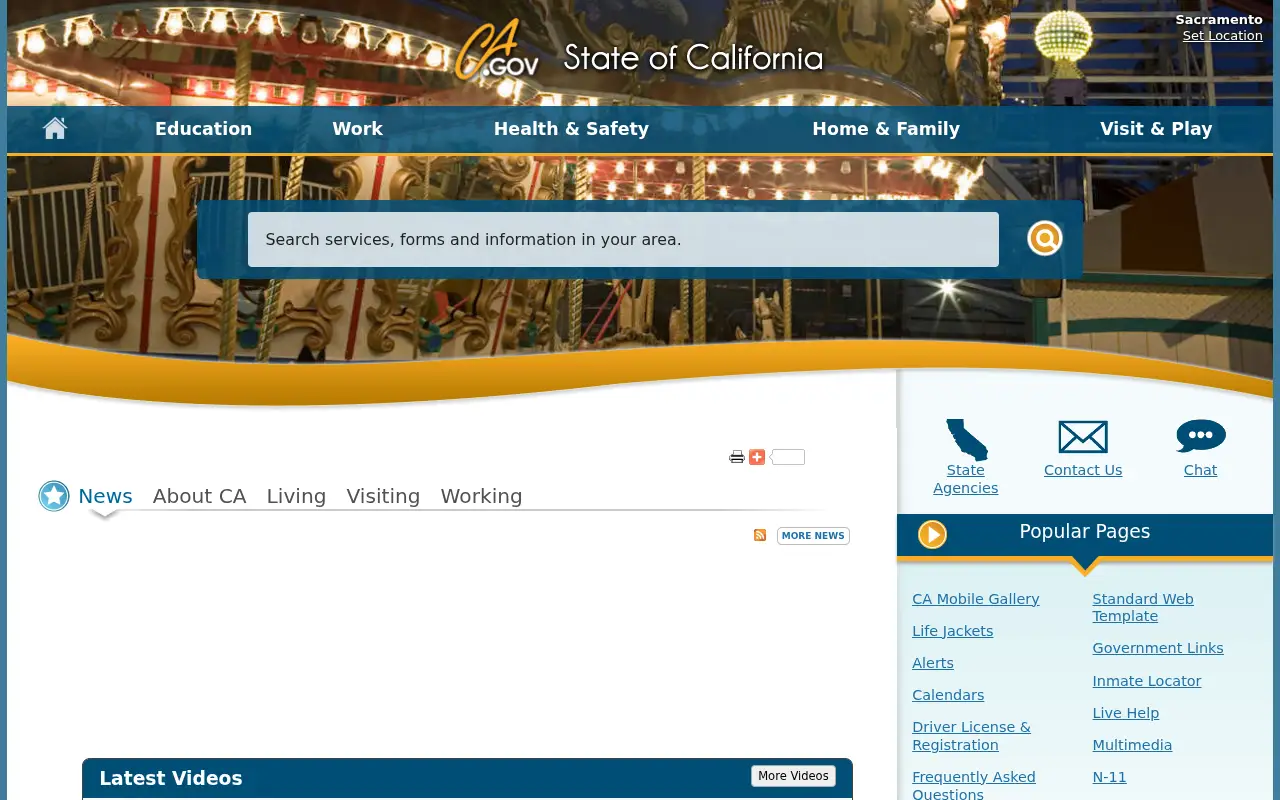
Task: Open the Health & Safety menu
Action: tap(571, 129)
